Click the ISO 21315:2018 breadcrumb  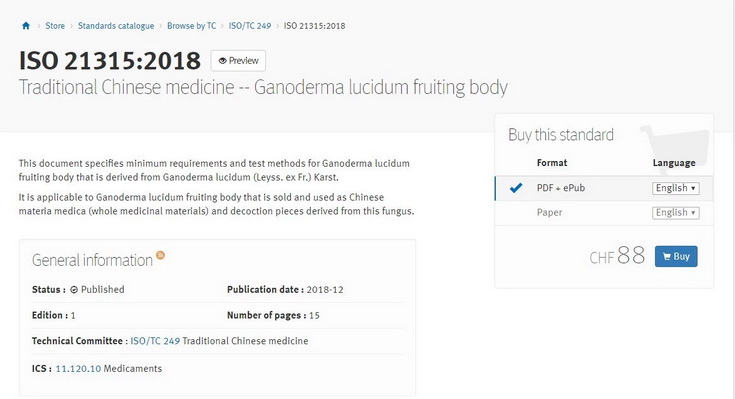314,26
